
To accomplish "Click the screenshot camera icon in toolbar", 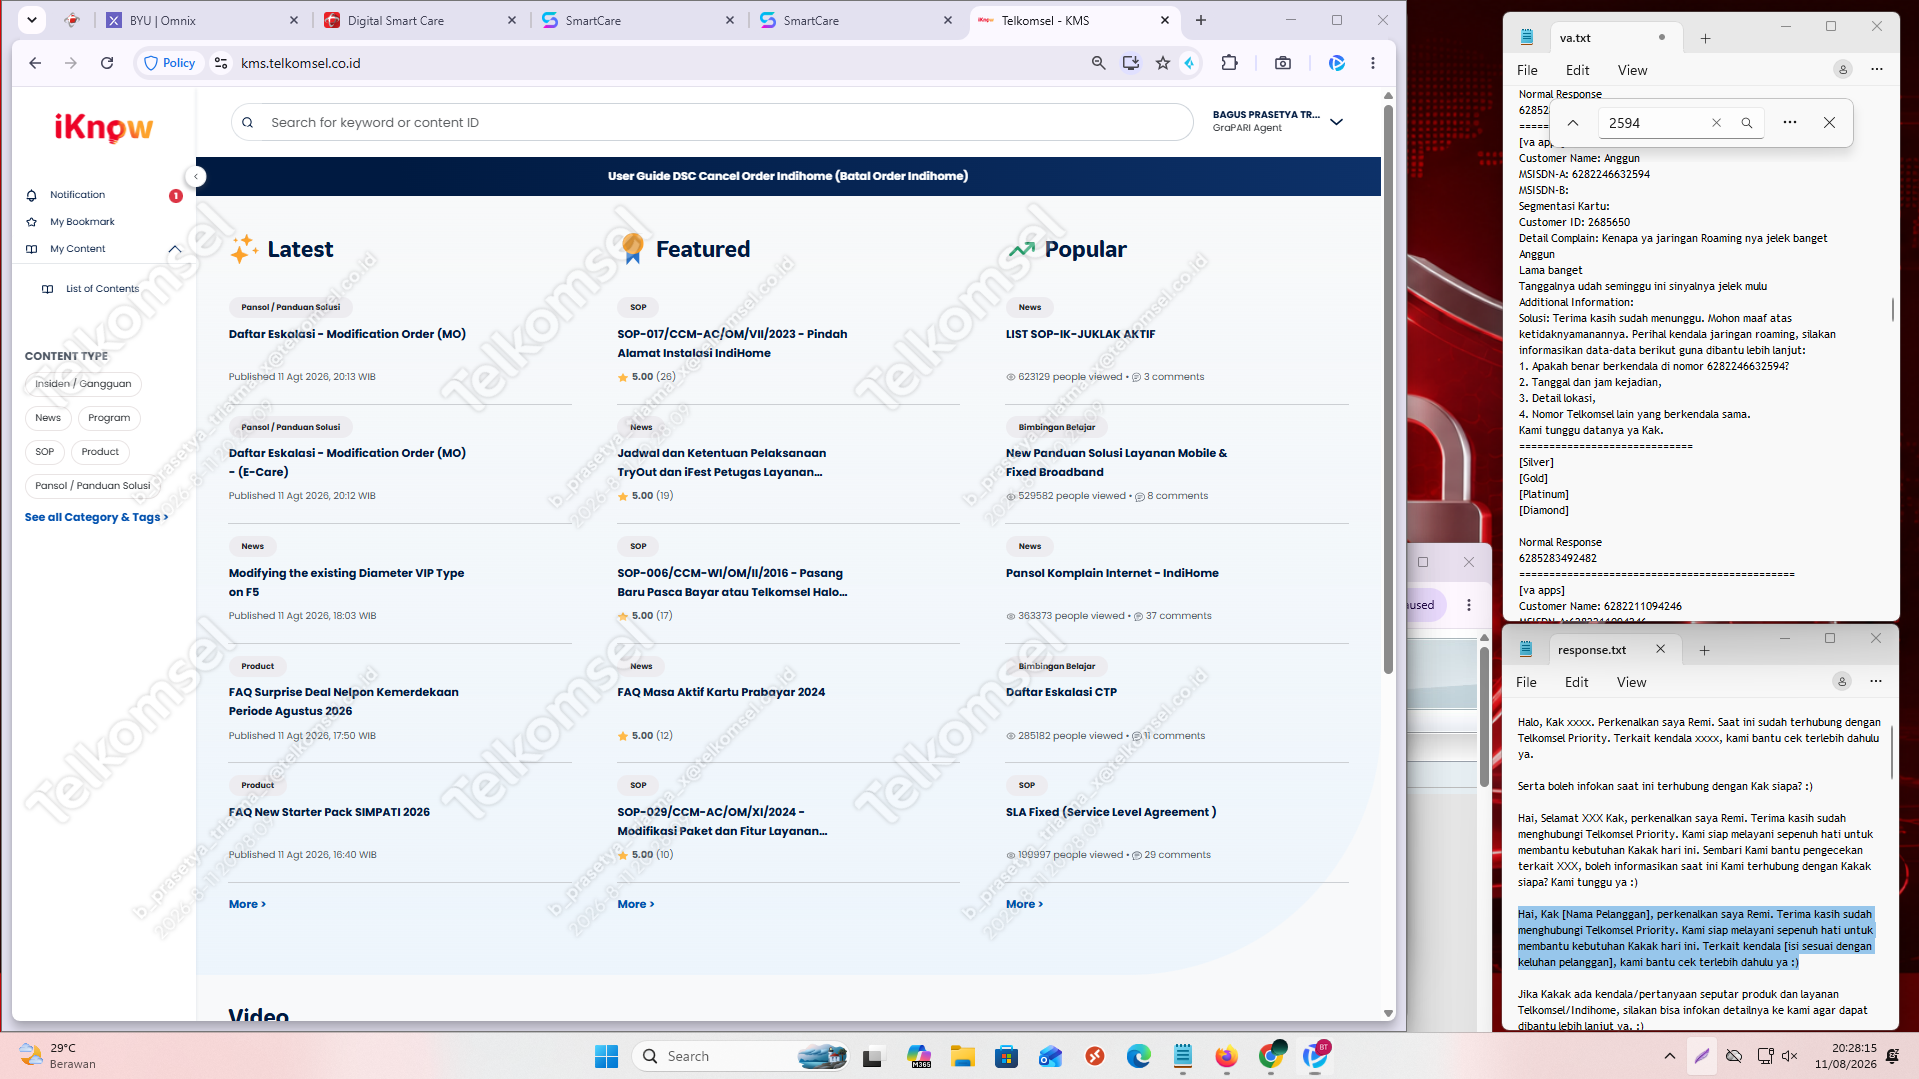I will point(1282,63).
